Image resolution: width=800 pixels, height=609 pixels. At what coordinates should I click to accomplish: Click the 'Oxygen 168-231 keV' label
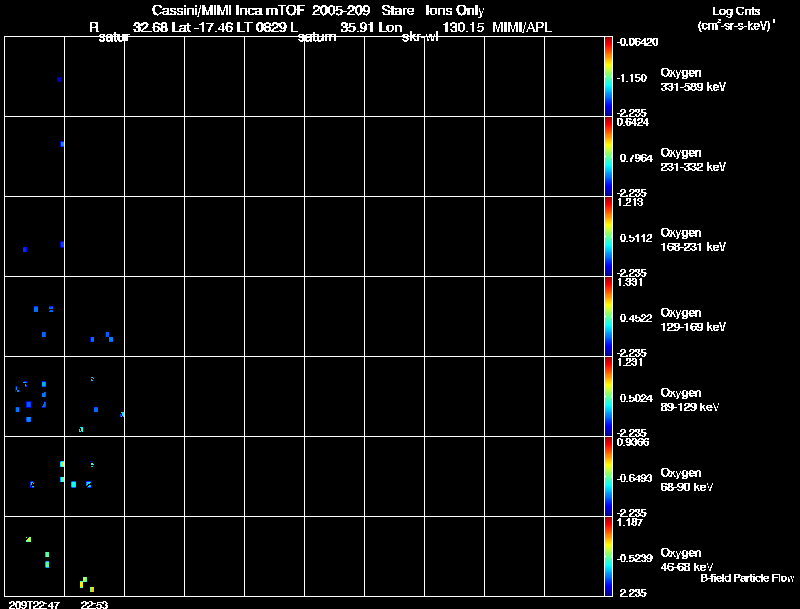[693, 240]
